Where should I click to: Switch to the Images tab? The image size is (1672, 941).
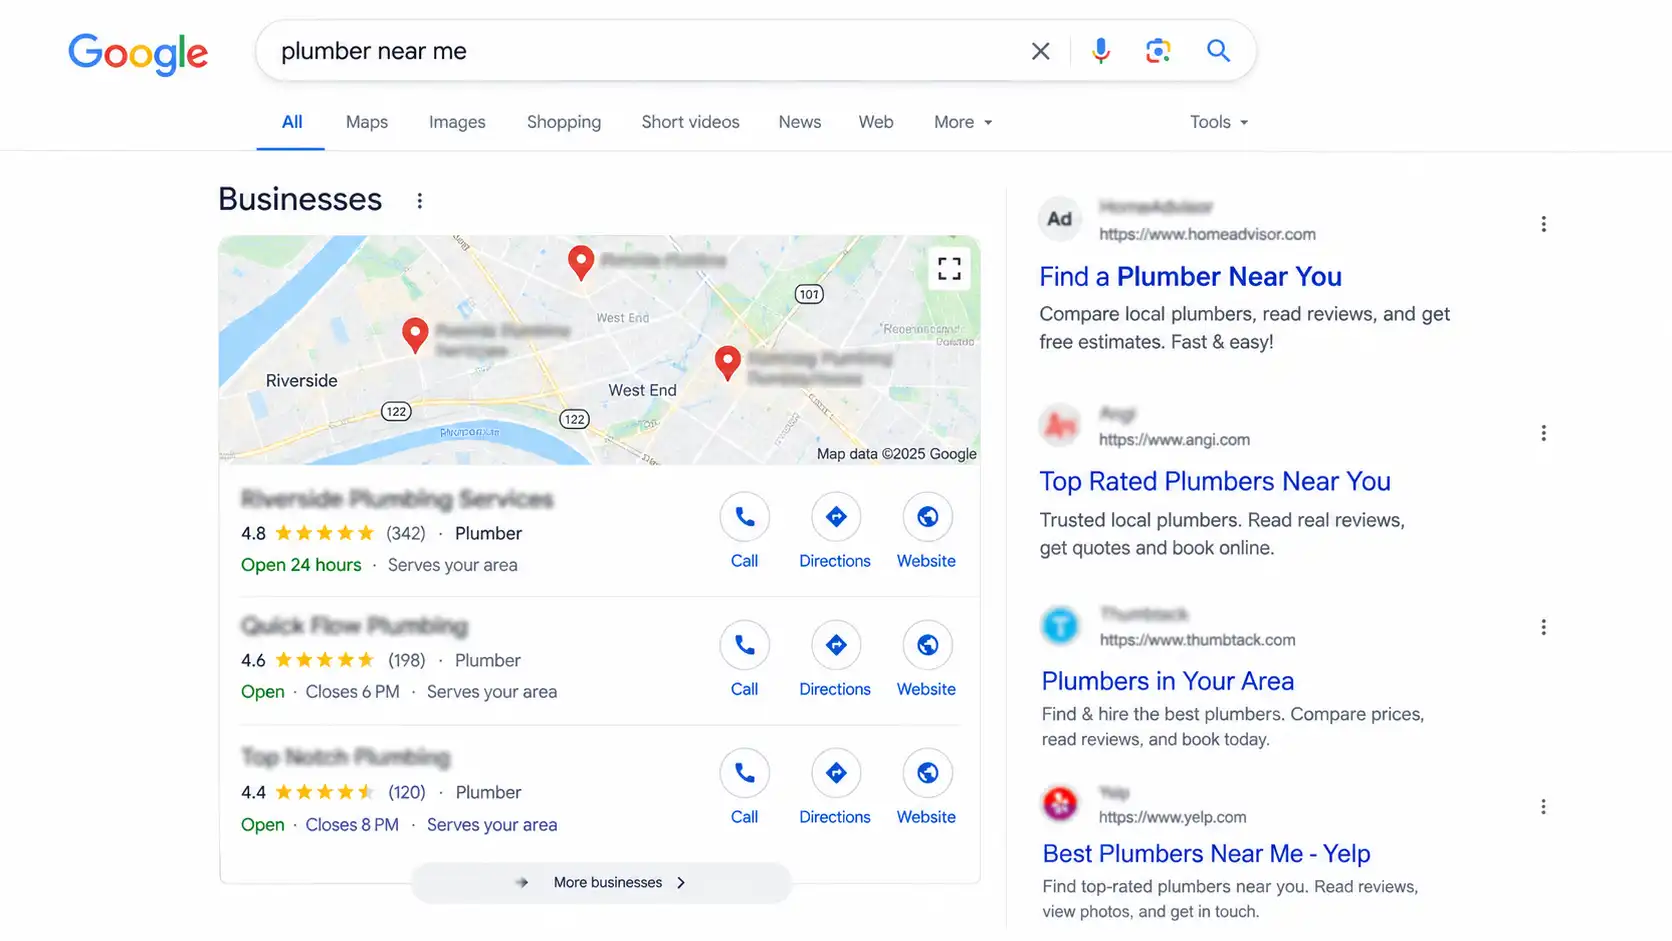coord(457,122)
